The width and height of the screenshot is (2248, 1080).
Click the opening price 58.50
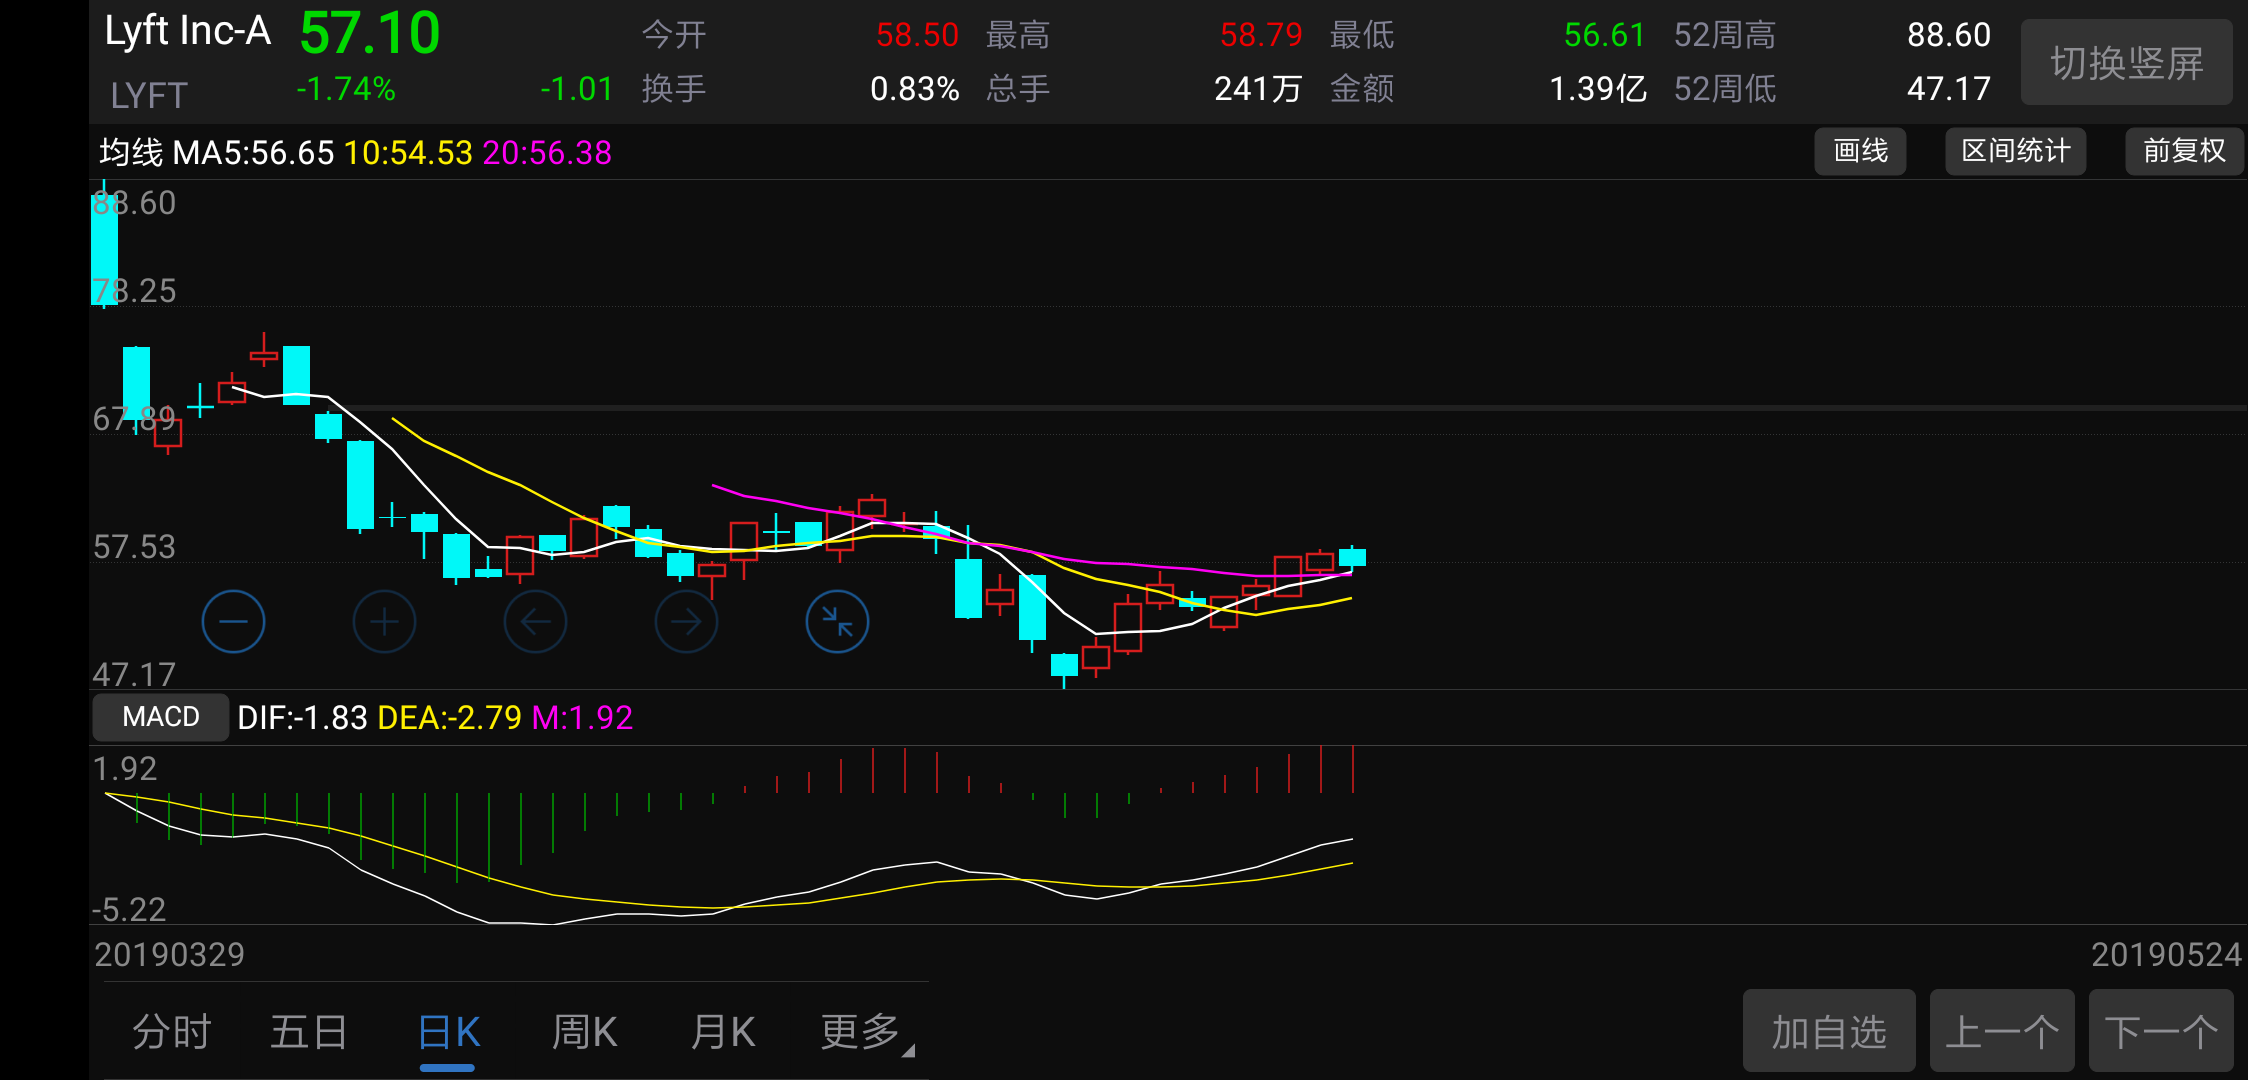tap(917, 35)
